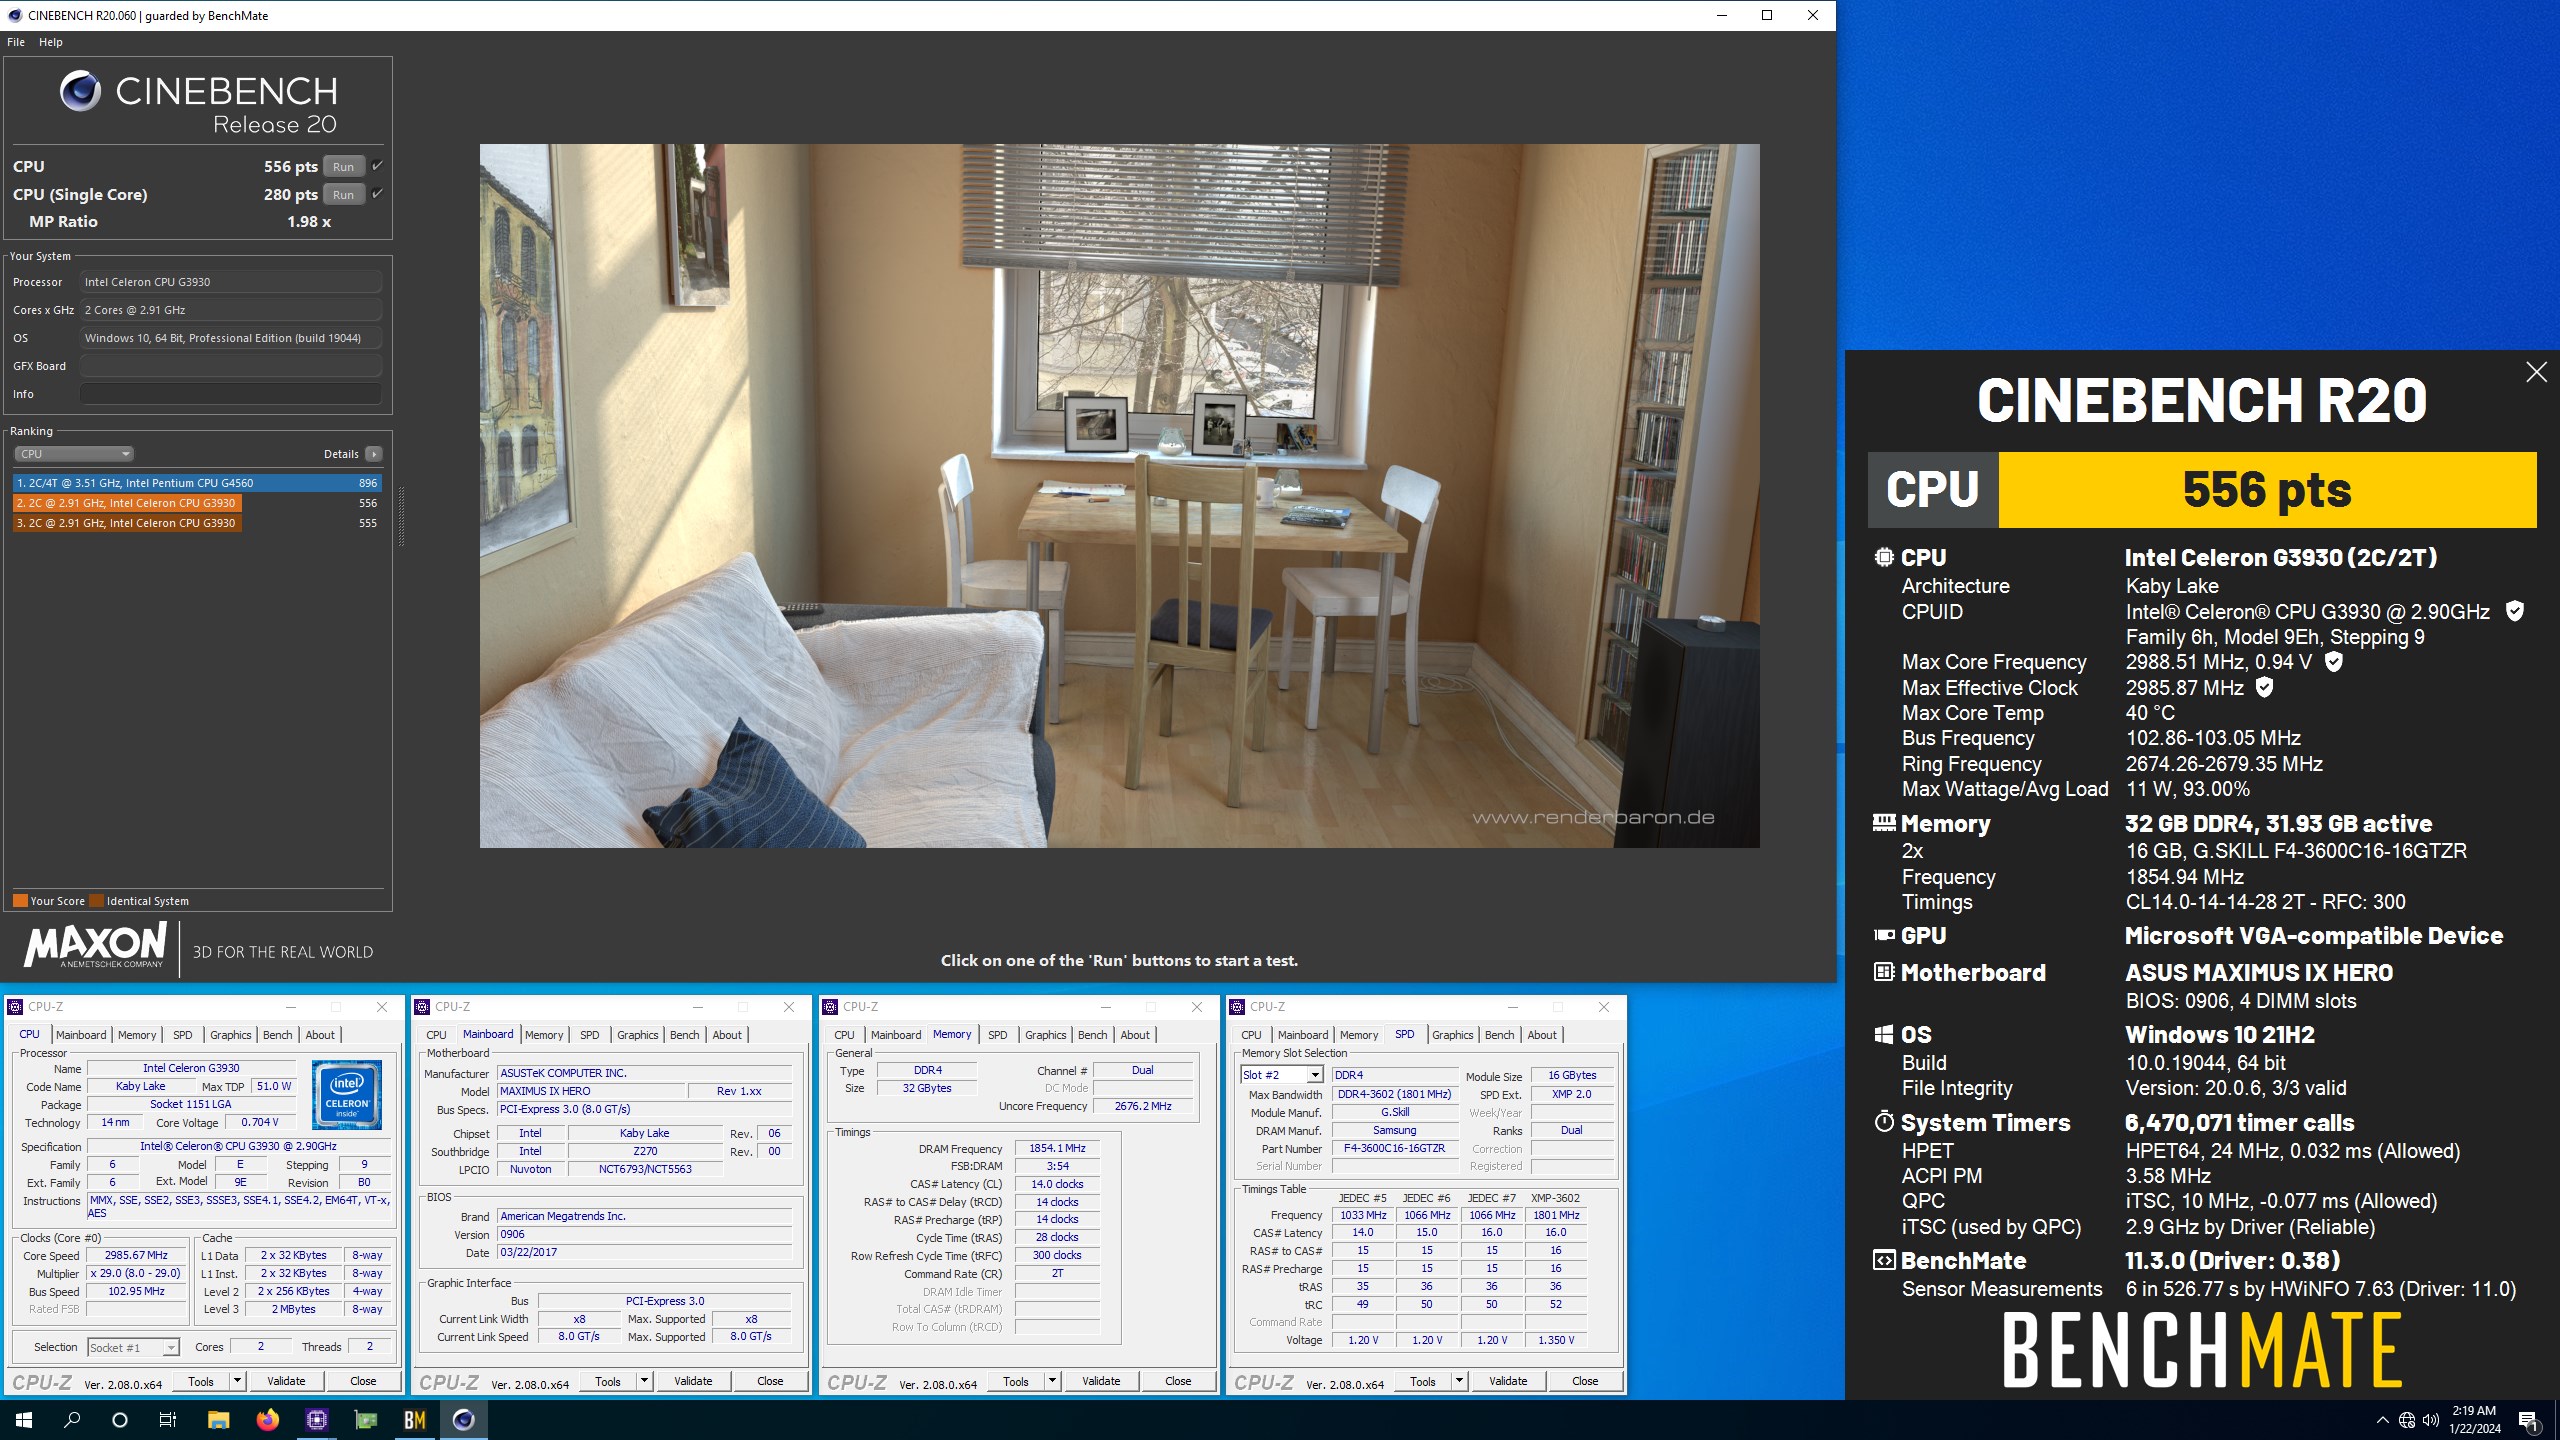
Task: Show hidden system tray icons
Action: click(x=2382, y=1420)
